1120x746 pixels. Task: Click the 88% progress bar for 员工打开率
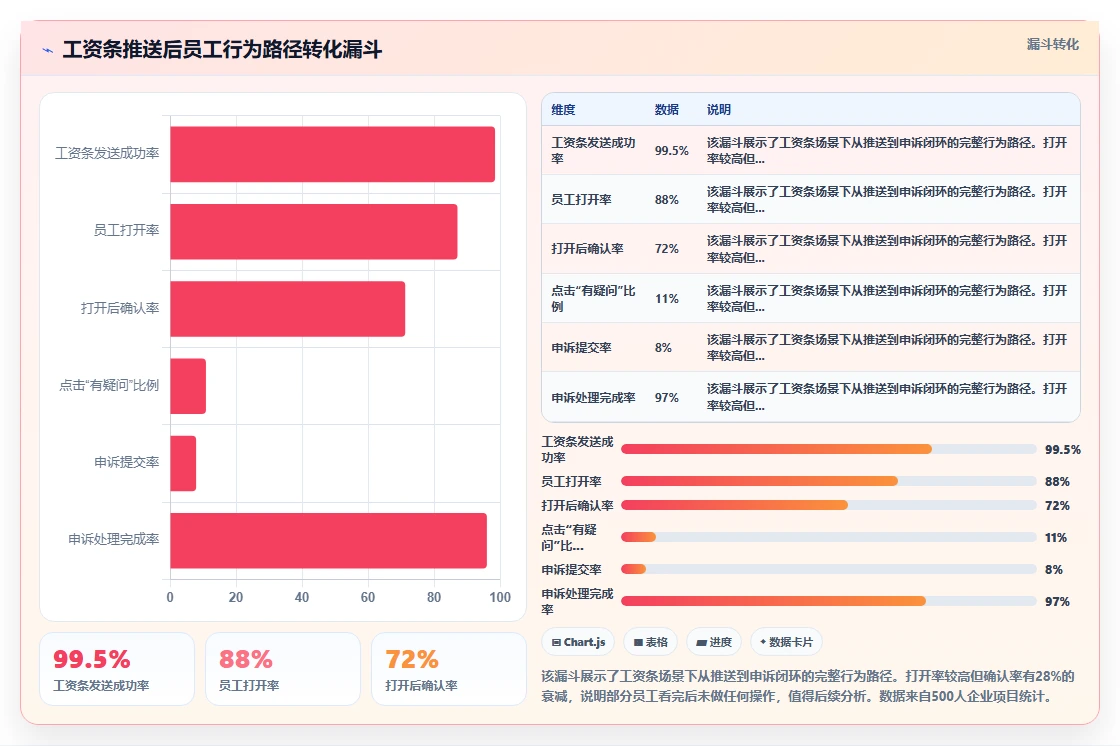[x=829, y=481]
